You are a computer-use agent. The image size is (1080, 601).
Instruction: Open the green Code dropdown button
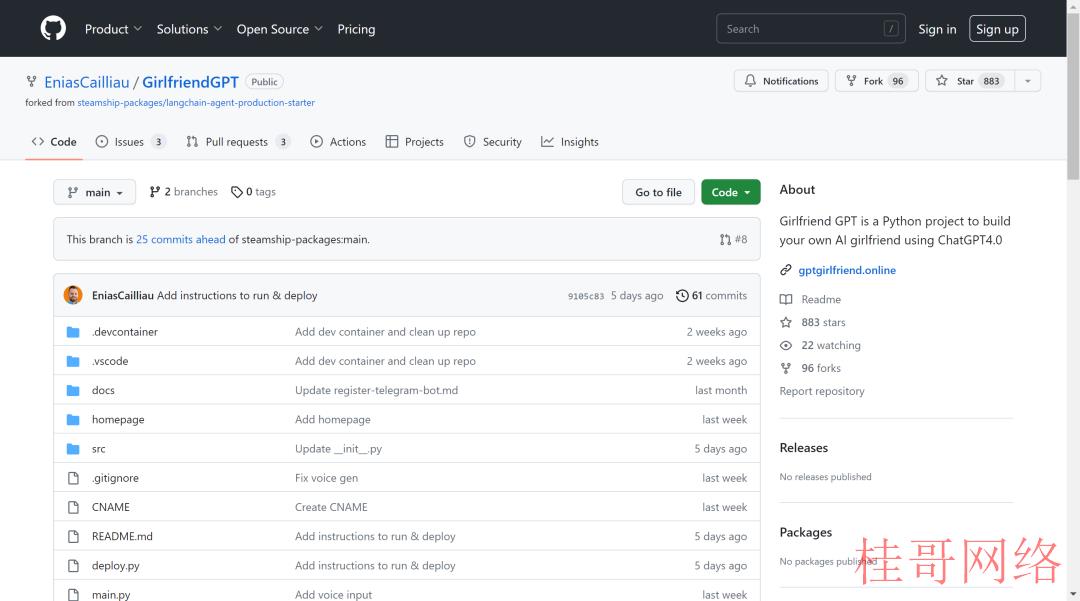pos(731,192)
